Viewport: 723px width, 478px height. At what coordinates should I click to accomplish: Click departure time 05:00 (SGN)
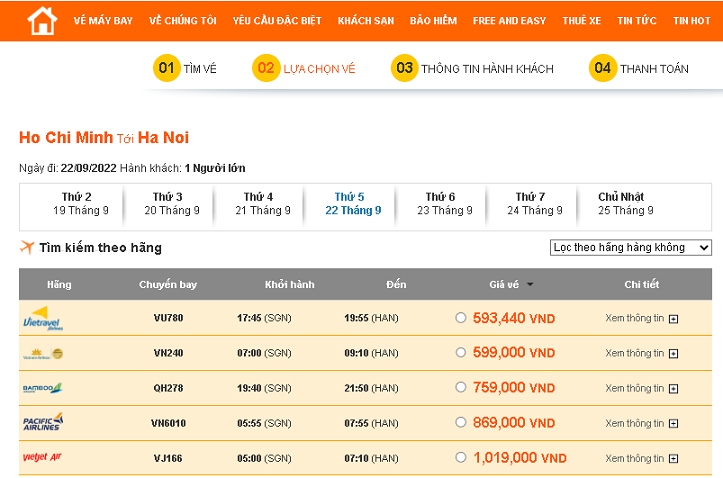264,458
